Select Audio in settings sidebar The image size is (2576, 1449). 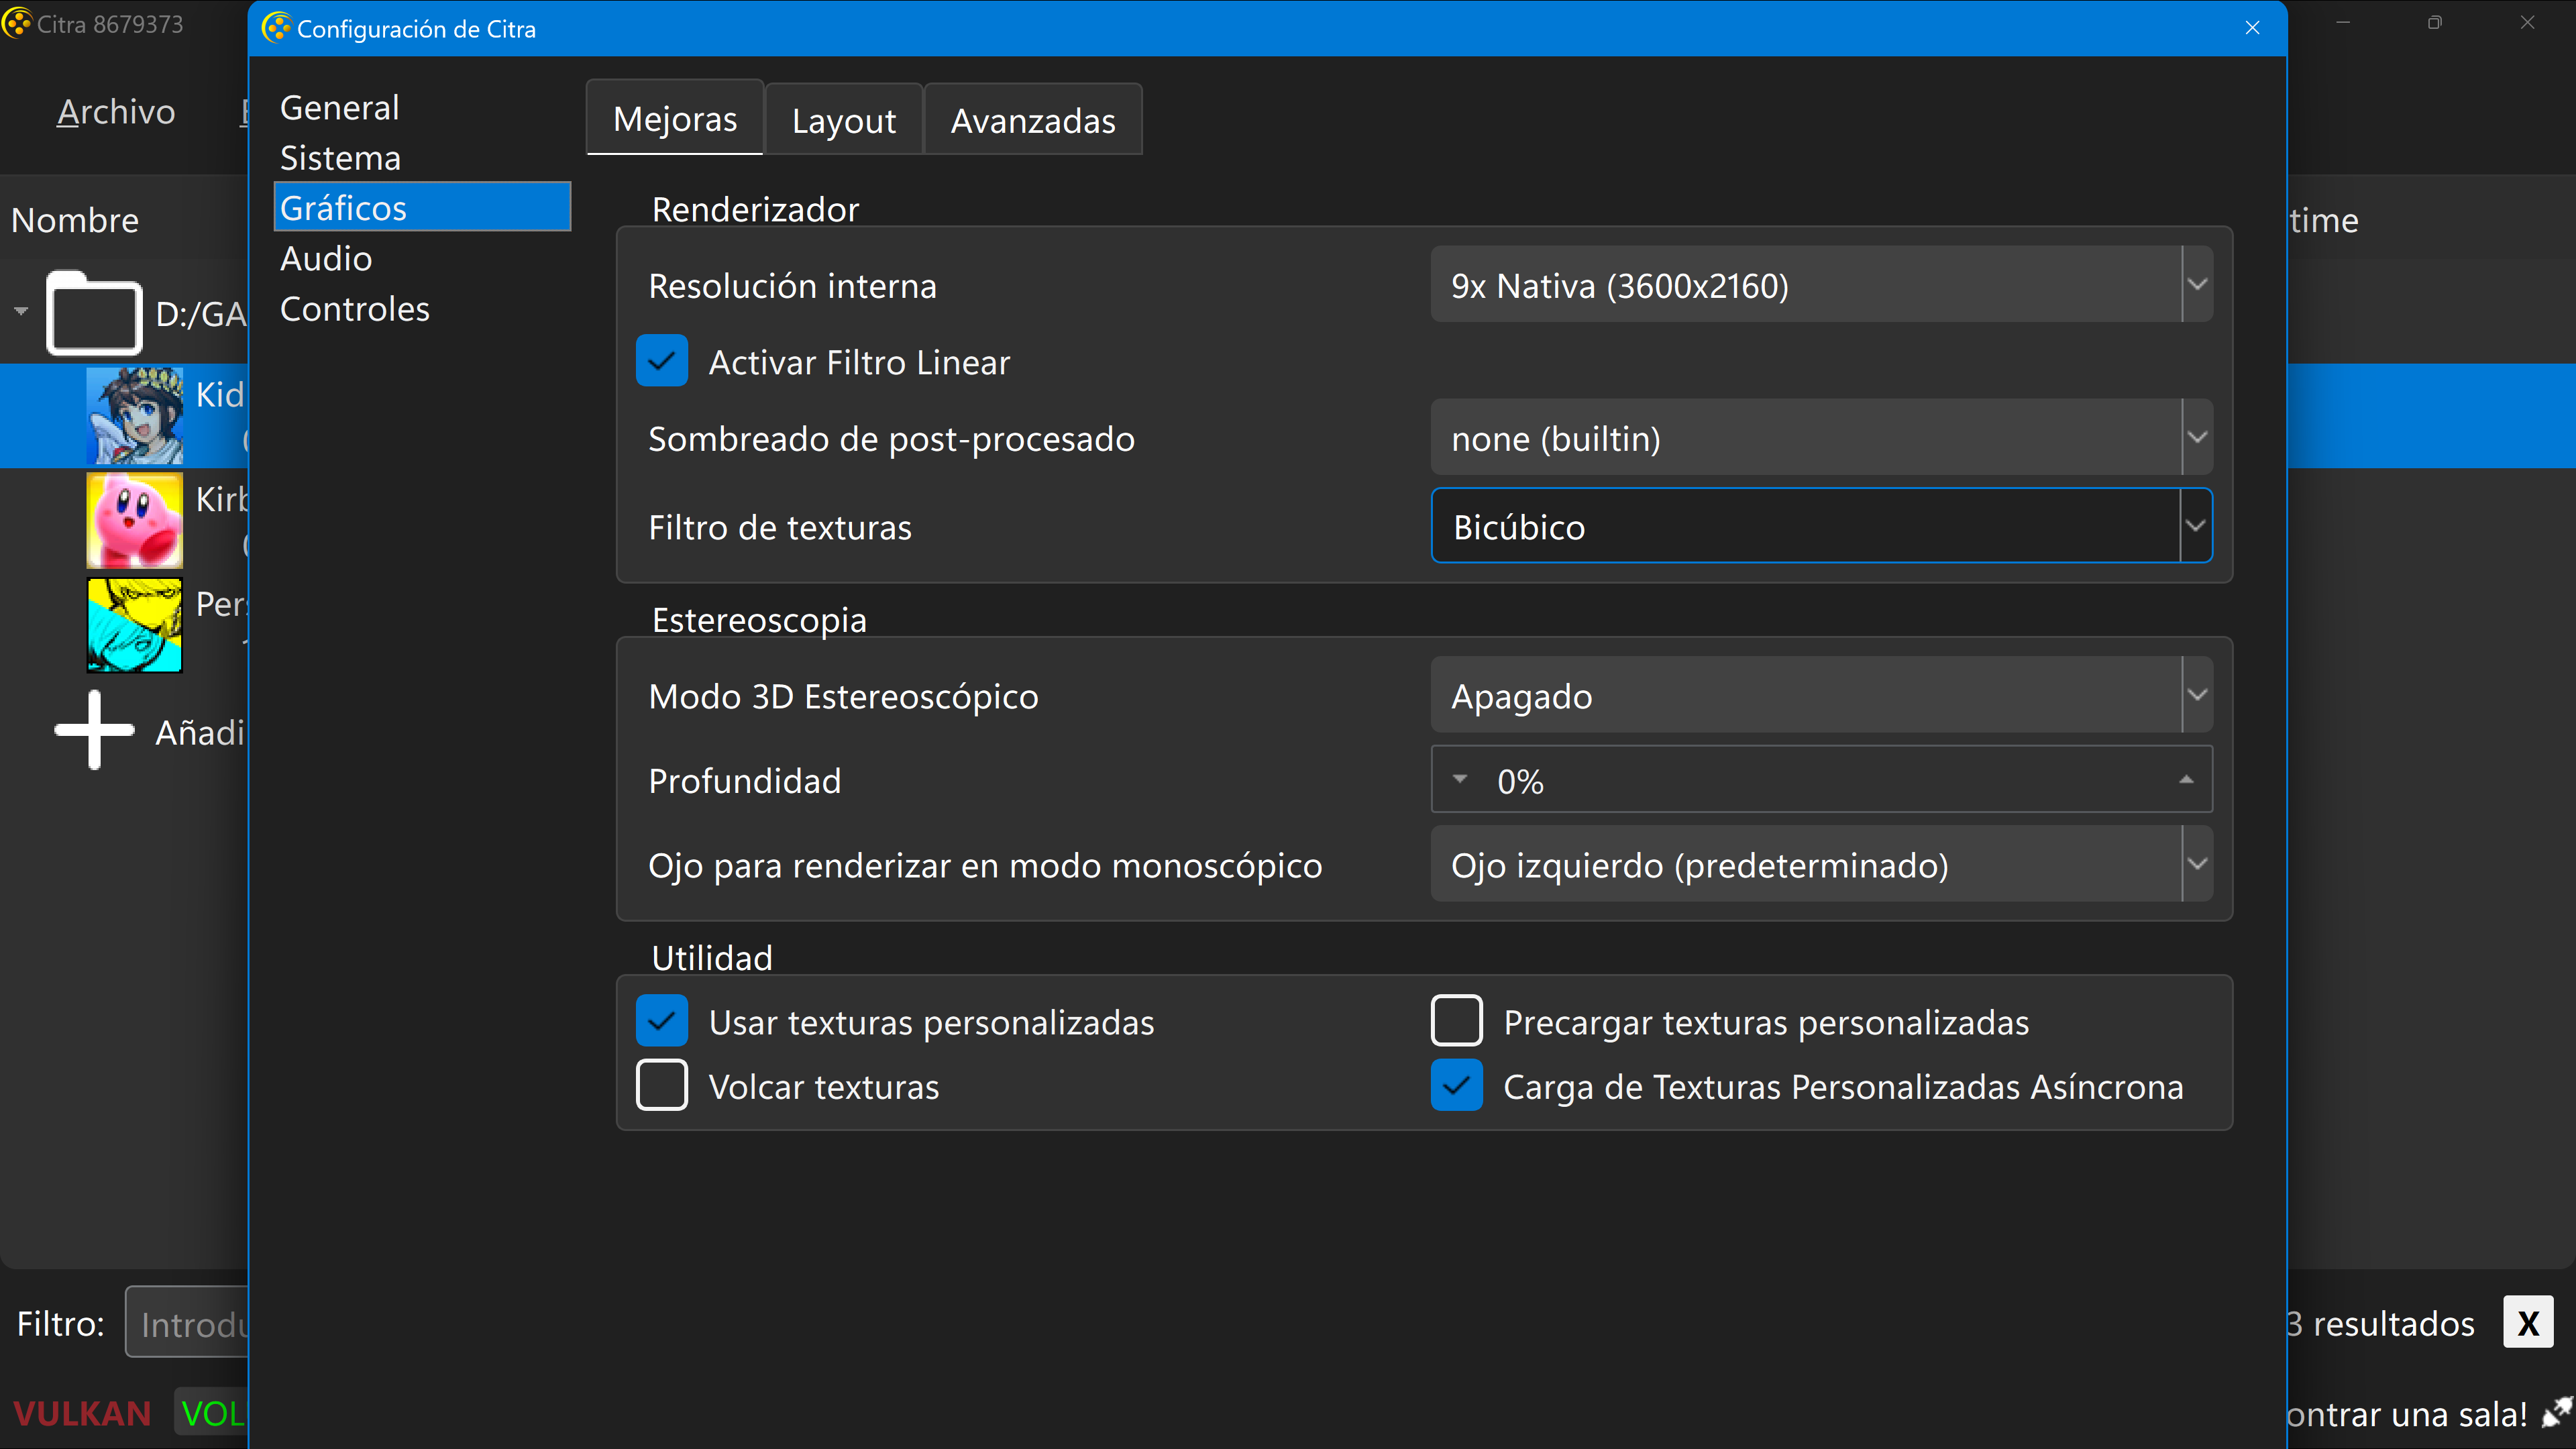tap(326, 258)
